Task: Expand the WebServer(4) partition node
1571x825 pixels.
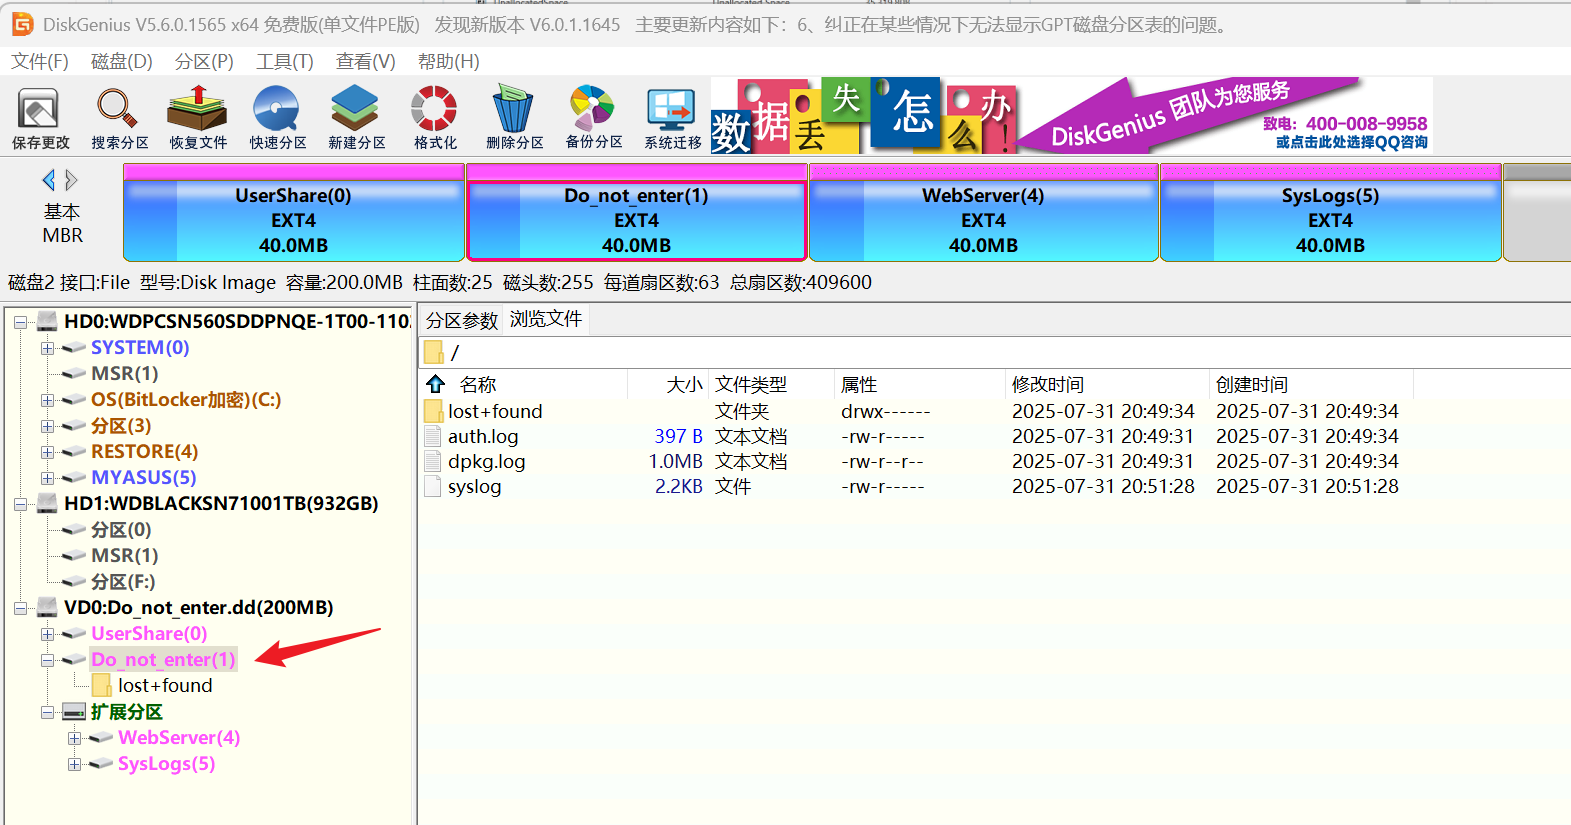Action: coord(74,738)
